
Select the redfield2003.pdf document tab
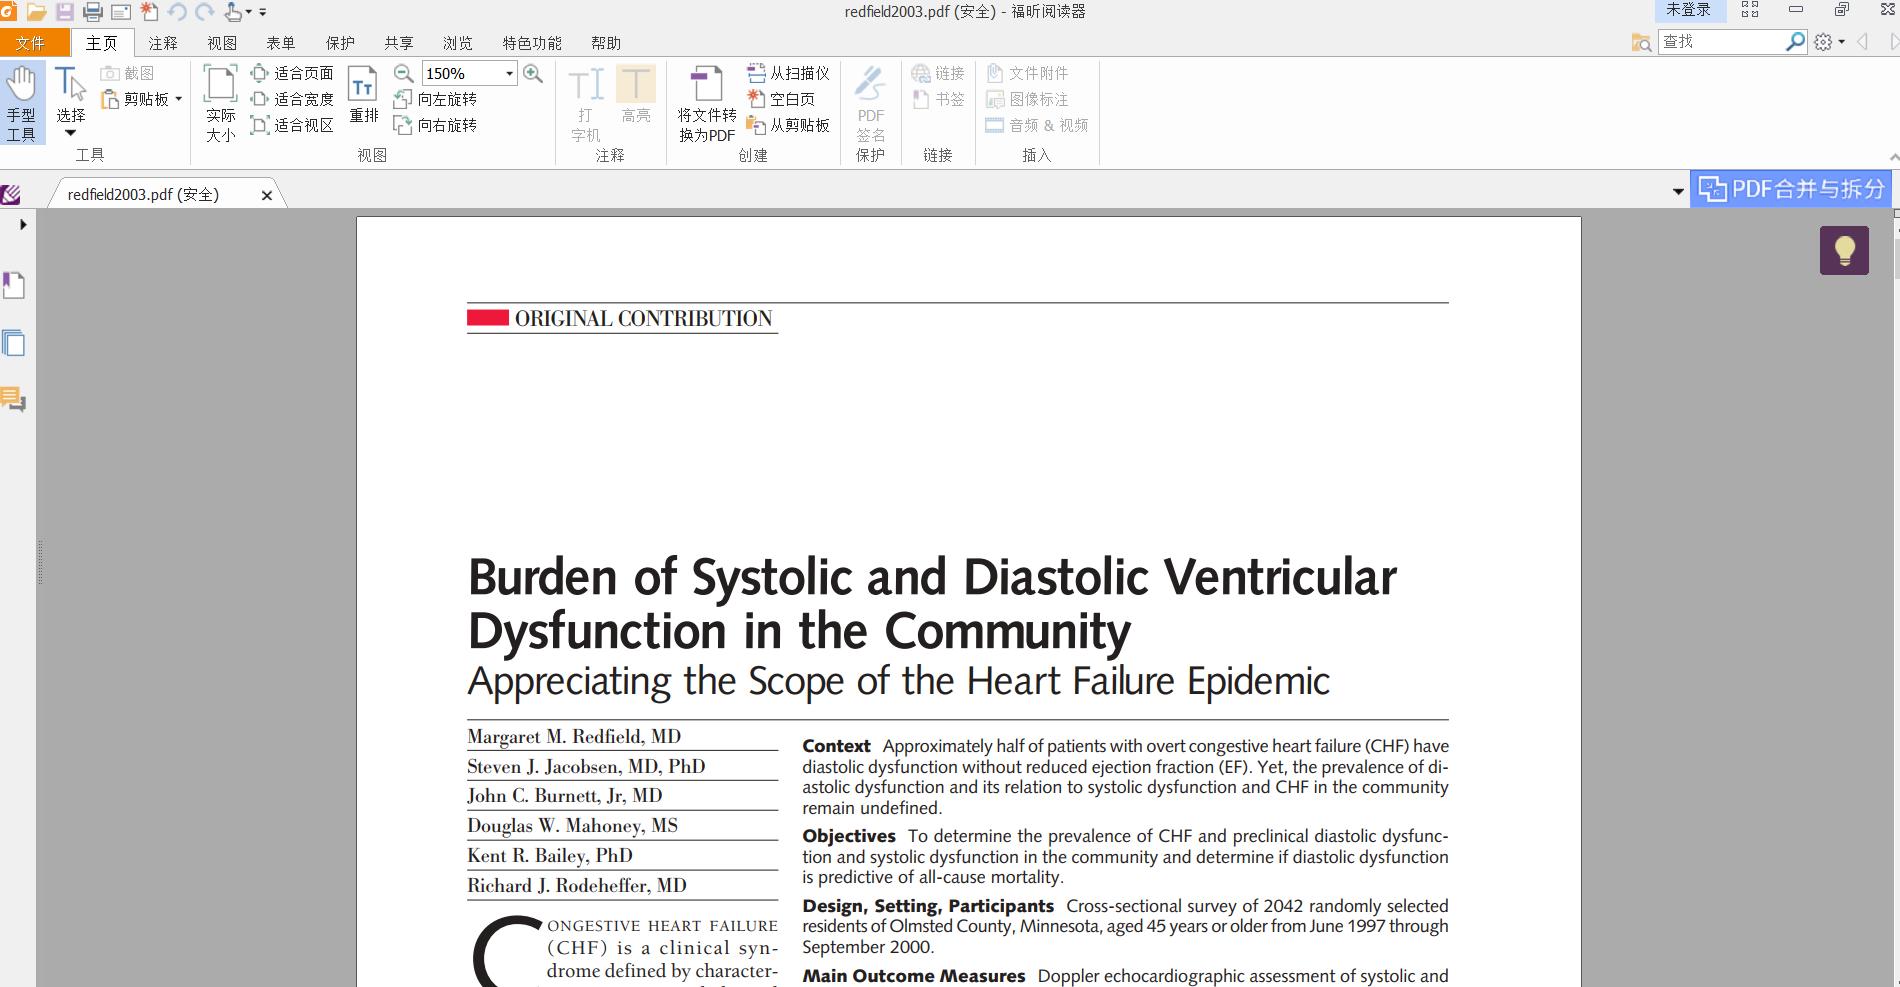pos(143,194)
